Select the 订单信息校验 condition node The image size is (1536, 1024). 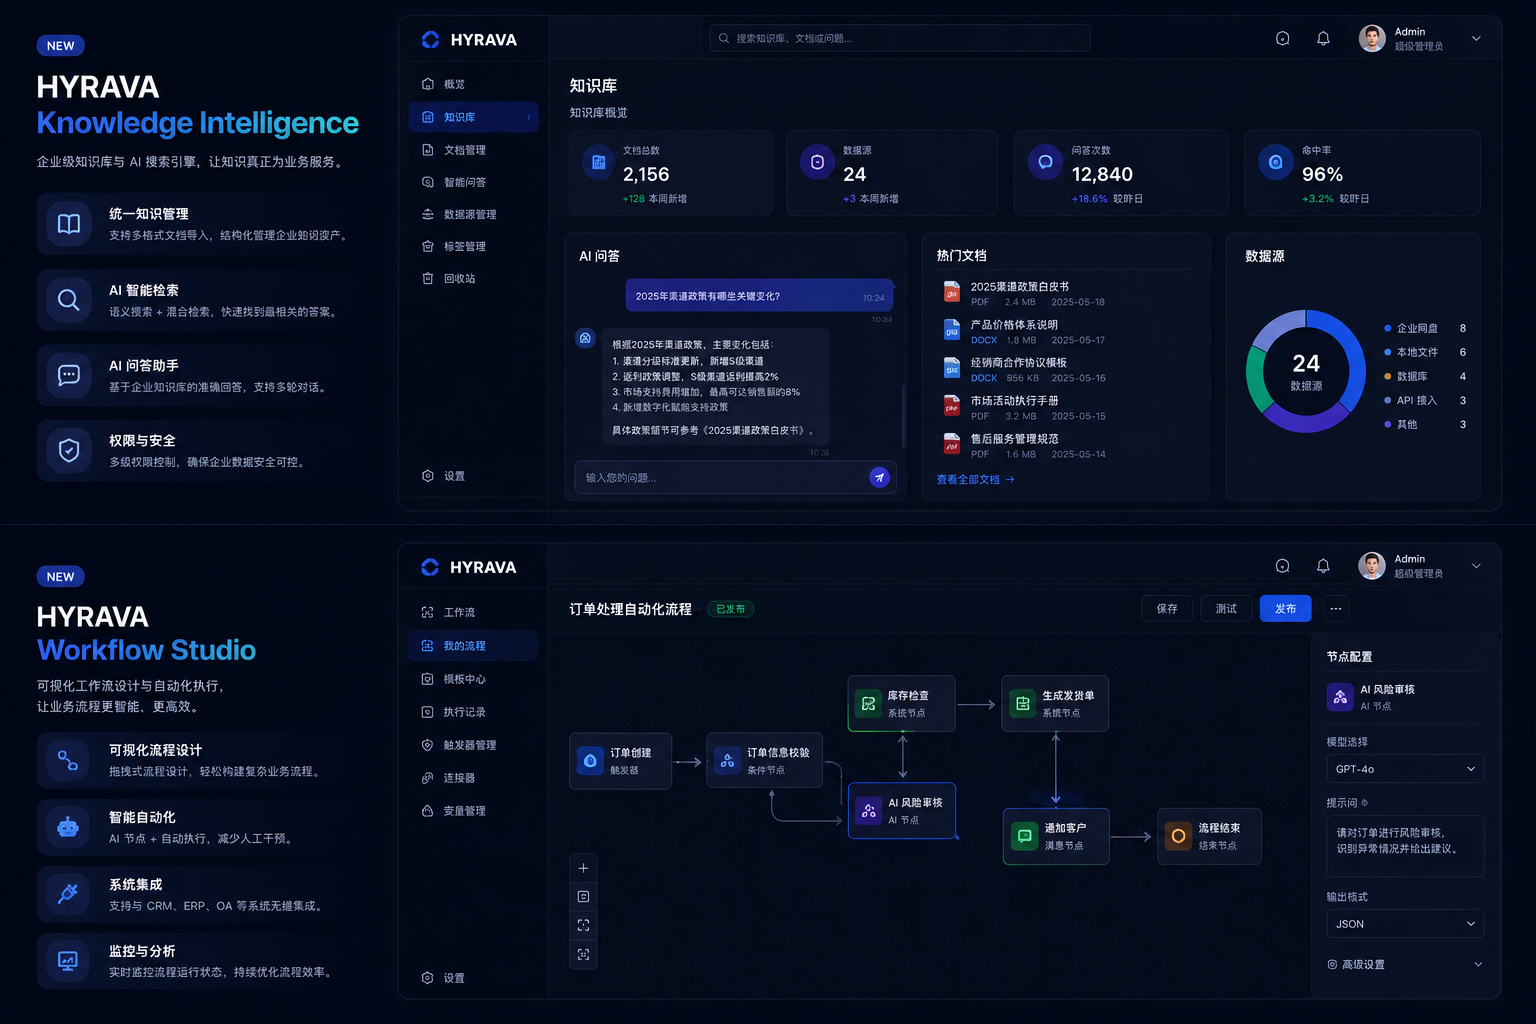click(x=765, y=761)
